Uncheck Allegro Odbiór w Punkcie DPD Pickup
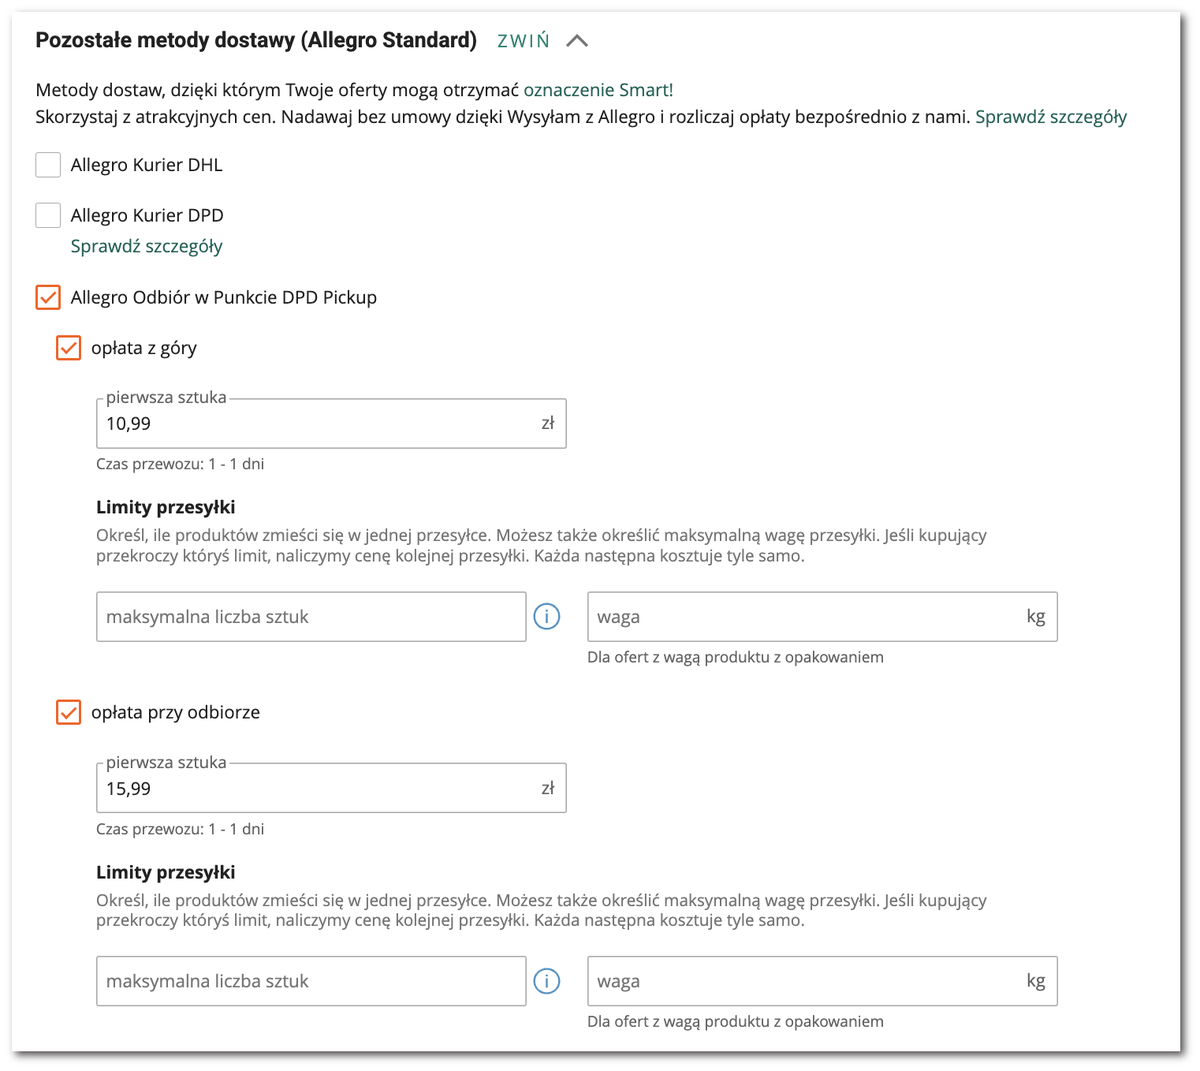 point(48,297)
